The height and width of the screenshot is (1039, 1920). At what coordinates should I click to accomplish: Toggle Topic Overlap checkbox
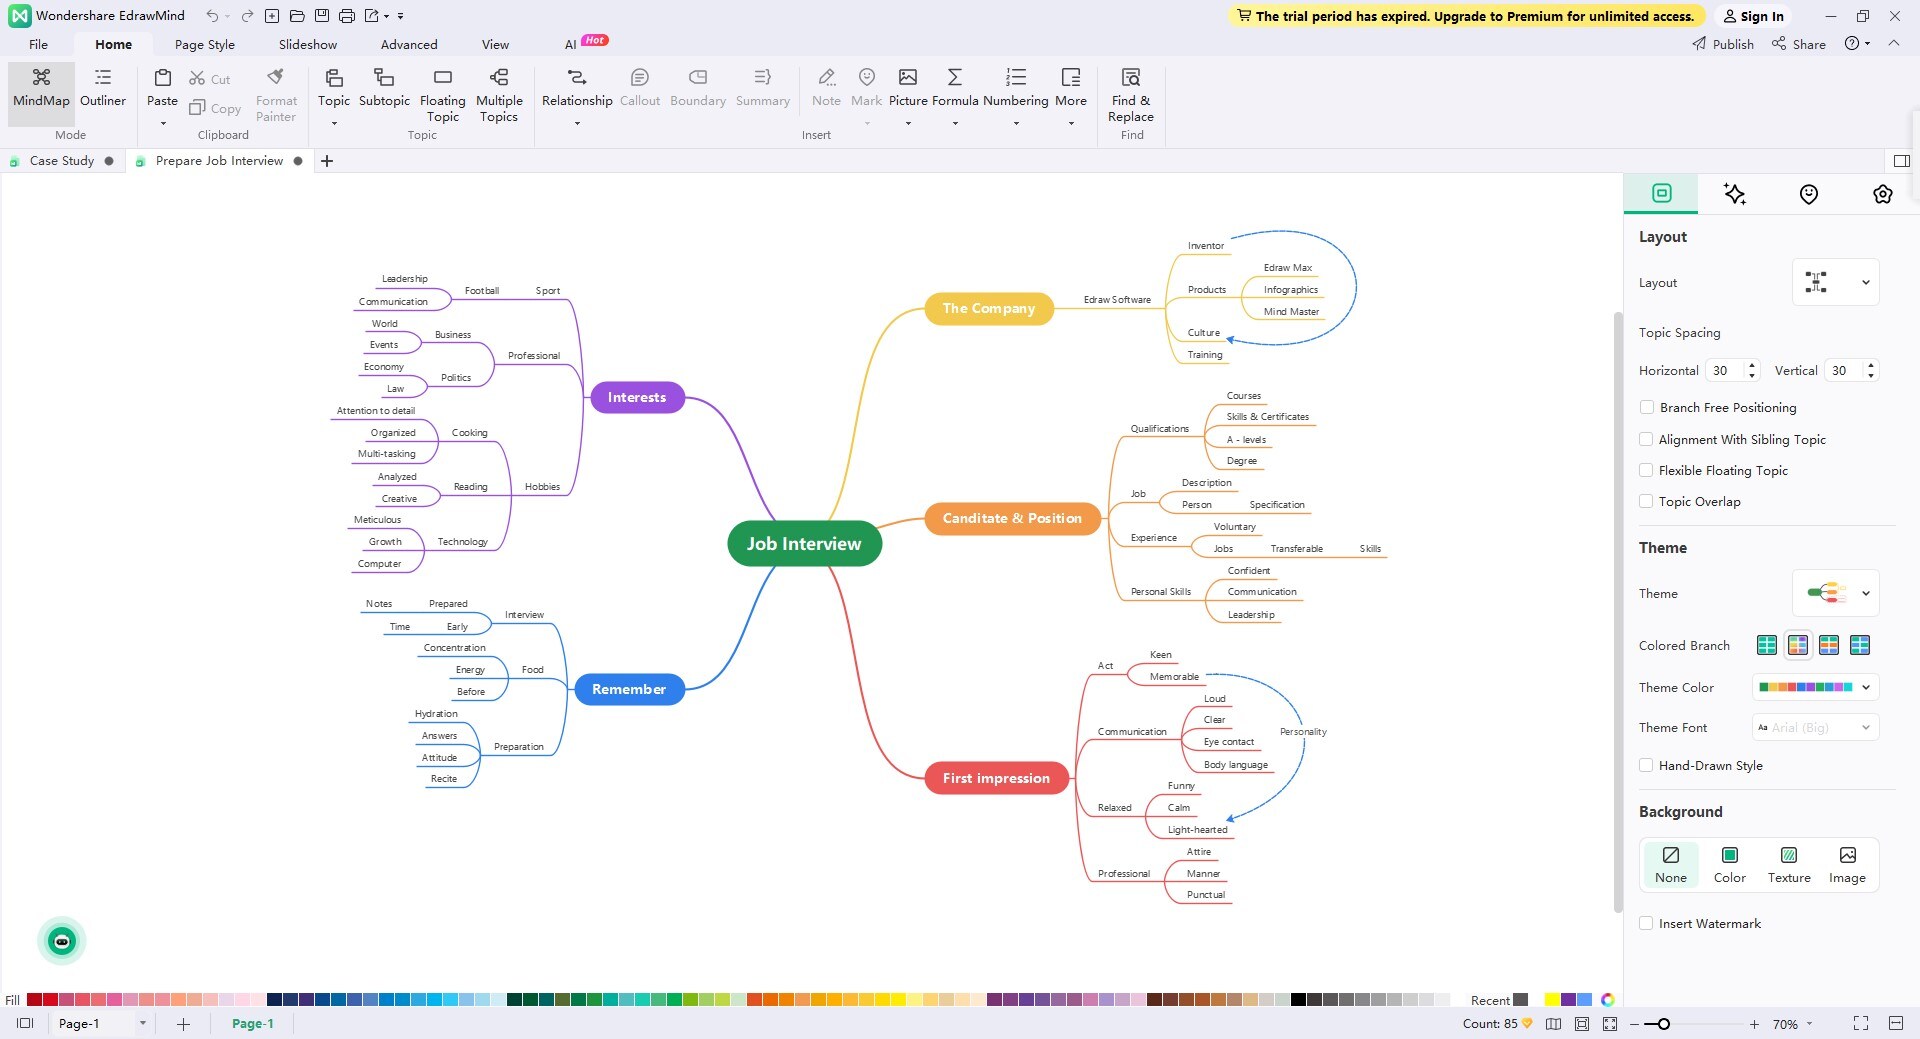pos(1646,501)
